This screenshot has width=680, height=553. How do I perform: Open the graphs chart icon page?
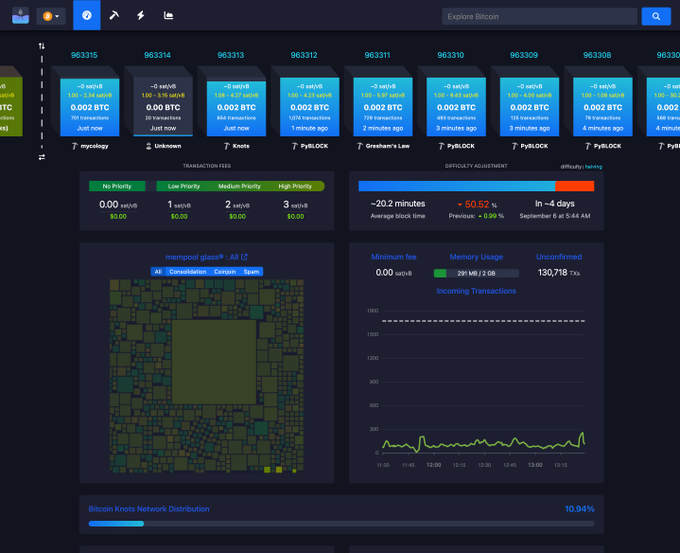click(x=168, y=16)
